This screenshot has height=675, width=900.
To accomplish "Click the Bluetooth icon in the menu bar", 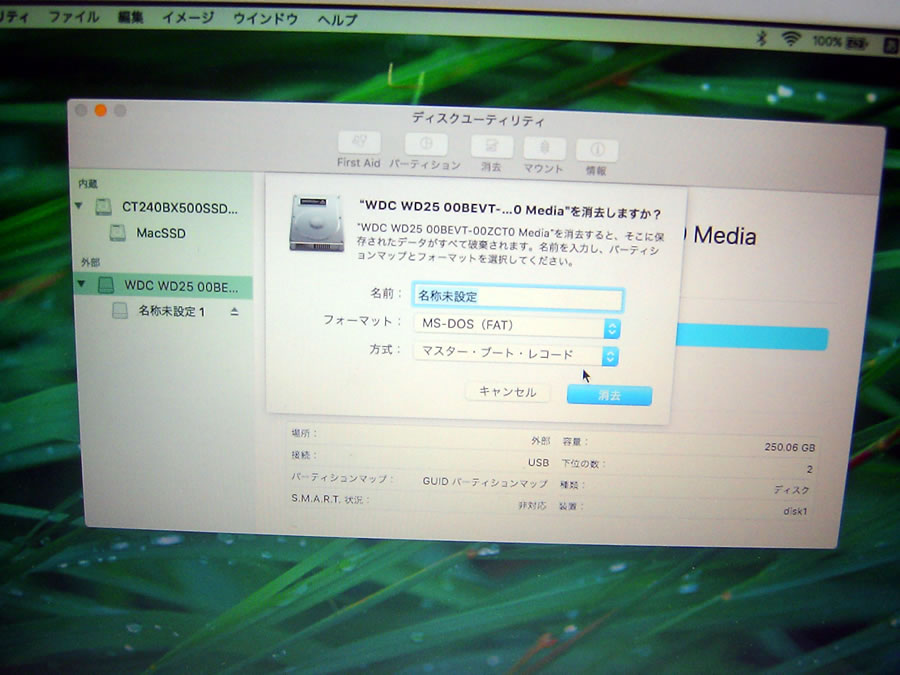I will pyautogui.click(x=761, y=38).
